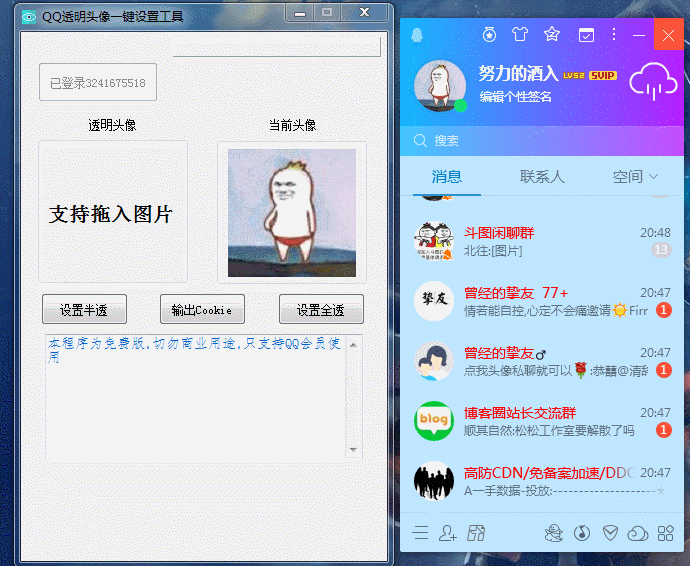Minimize the QQ main panel
This screenshot has width=690, height=566.
pos(639,35)
